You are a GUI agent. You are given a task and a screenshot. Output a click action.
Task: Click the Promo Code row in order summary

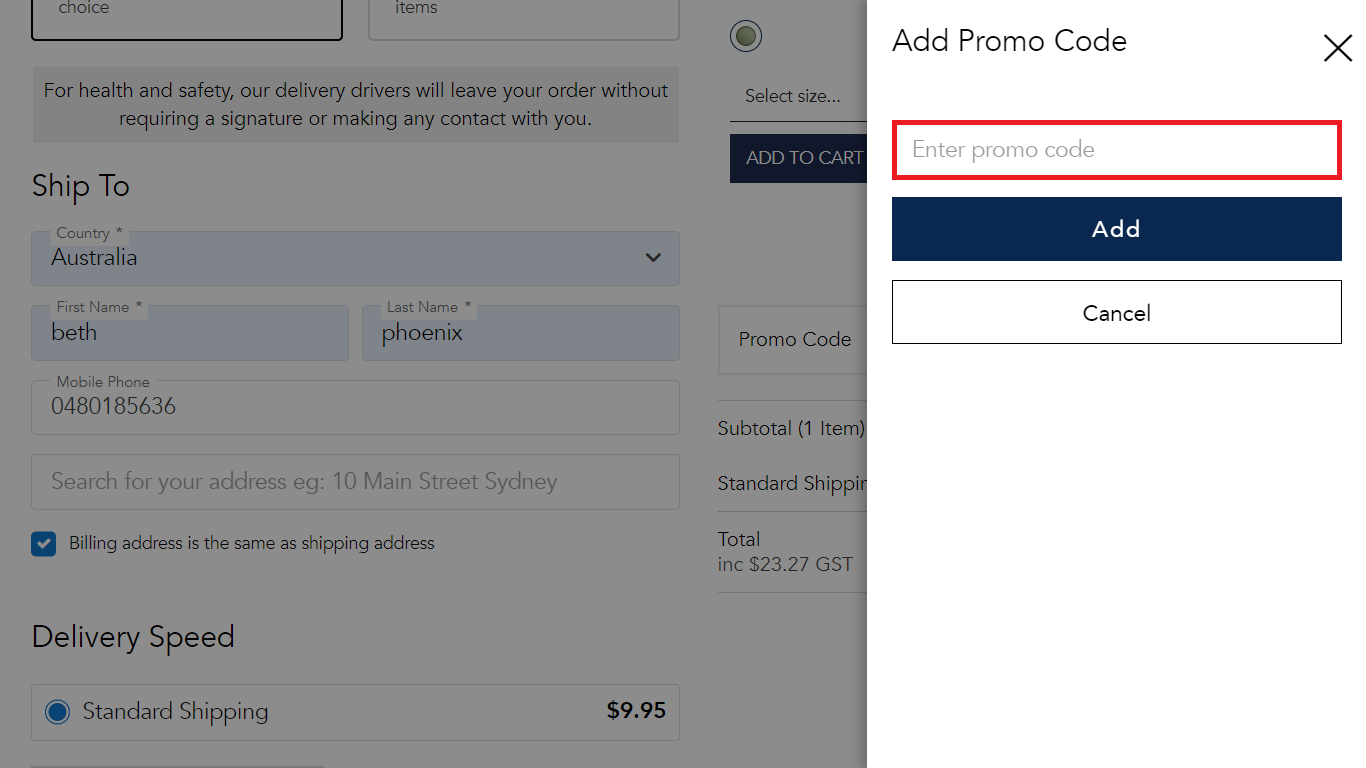click(x=795, y=340)
